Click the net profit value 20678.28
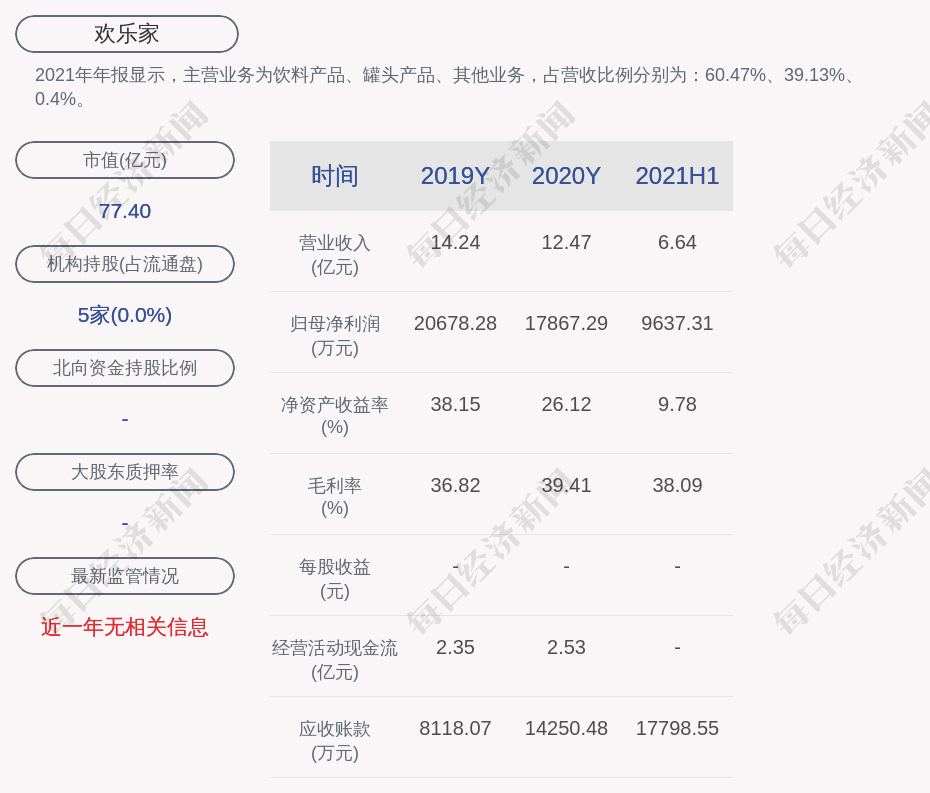The image size is (930, 793). [x=455, y=323]
